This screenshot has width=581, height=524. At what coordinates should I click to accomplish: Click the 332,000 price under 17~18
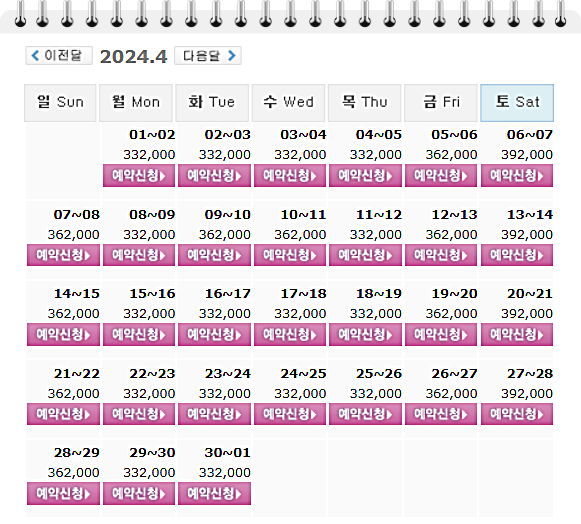click(300, 314)
